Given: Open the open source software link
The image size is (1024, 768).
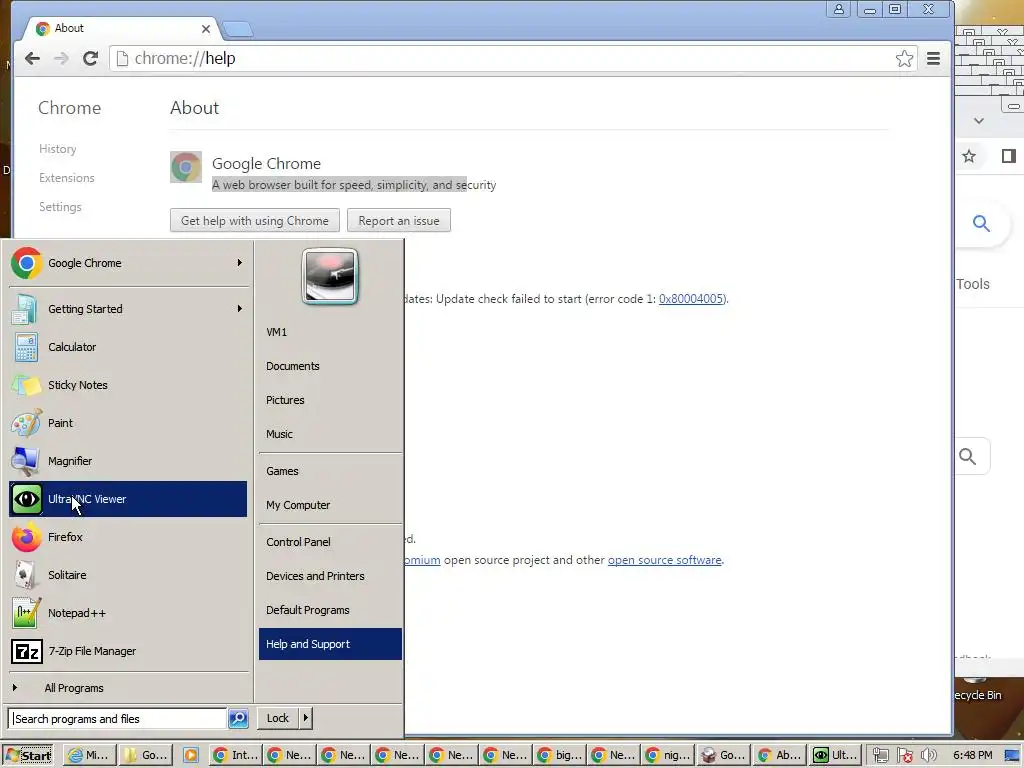Looking at the screenshot, I should pos(665,560).
